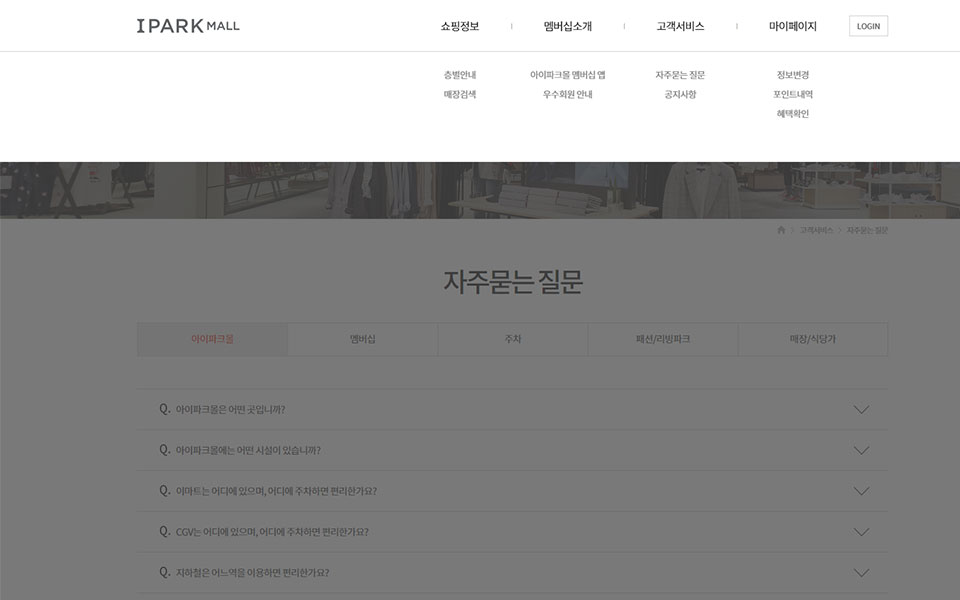Image resolution: width=960 pixels, height=600 pixels.
Task: Expand the CGV location question chevron
Action: 861,532
